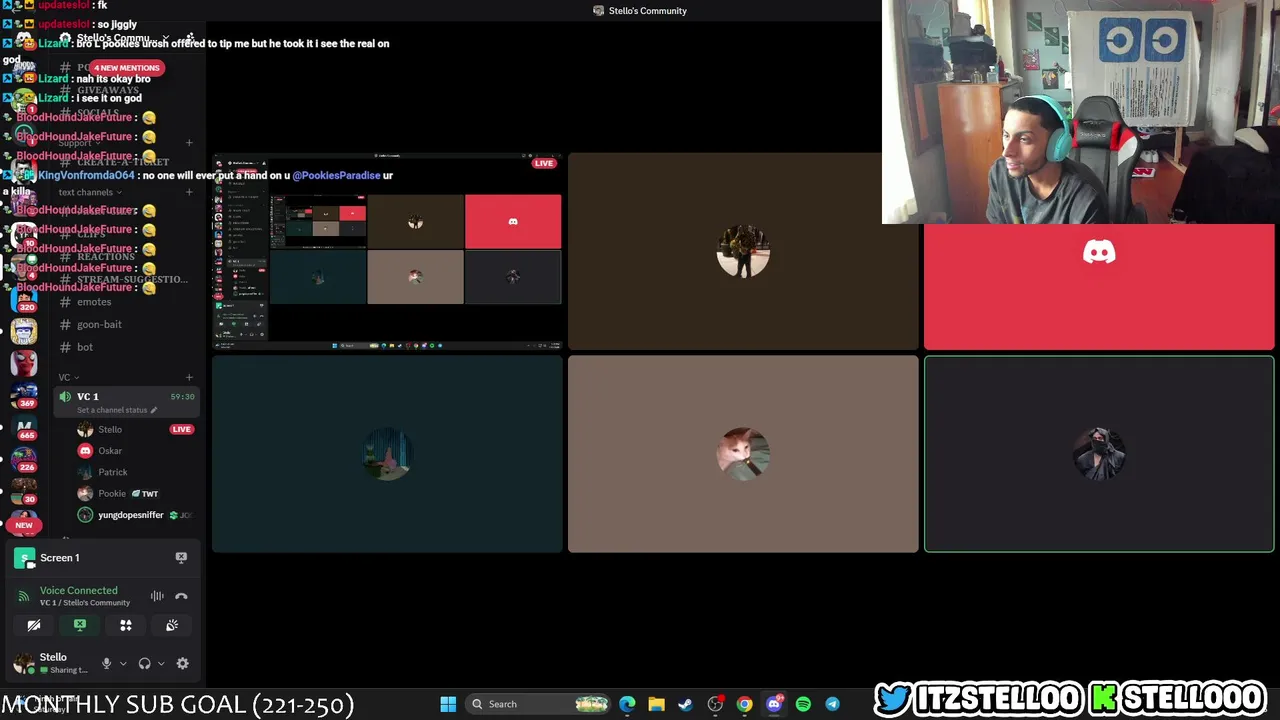Viewport: 1280px width, 720px height.
Task: Expand headphone output options
Action: [161, 663]
